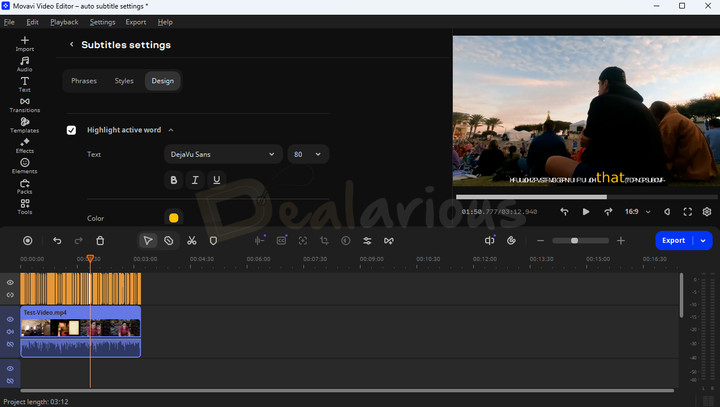Image resolution: width=720 pixels, height=407 pixels.
Task: Collapse the Highlight active word section
Action: pos(171,130)
